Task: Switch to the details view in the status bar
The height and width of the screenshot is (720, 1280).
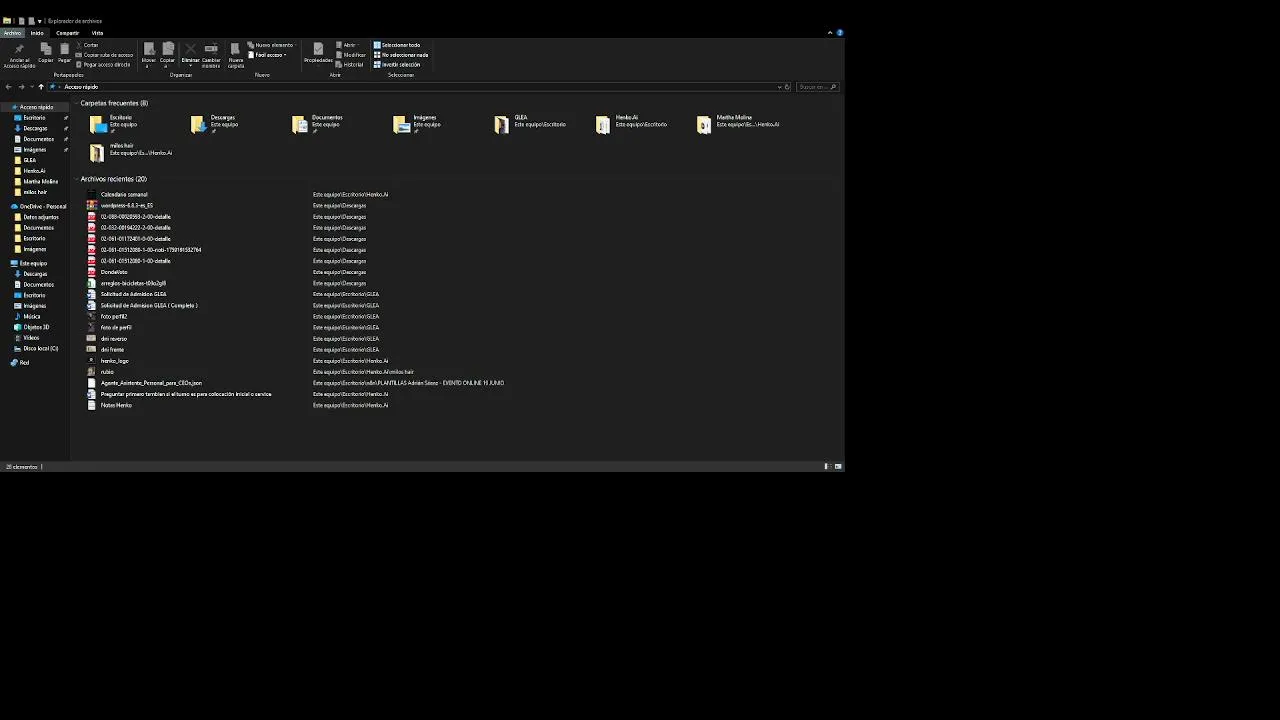Action: (x=827, y=467)
